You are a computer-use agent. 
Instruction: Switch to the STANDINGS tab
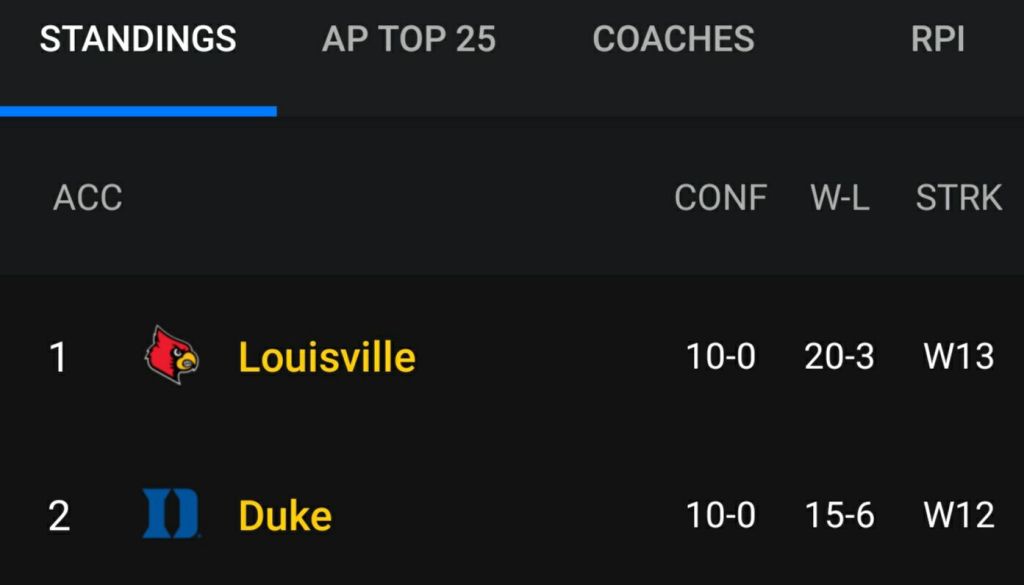[x=138, y=39]
